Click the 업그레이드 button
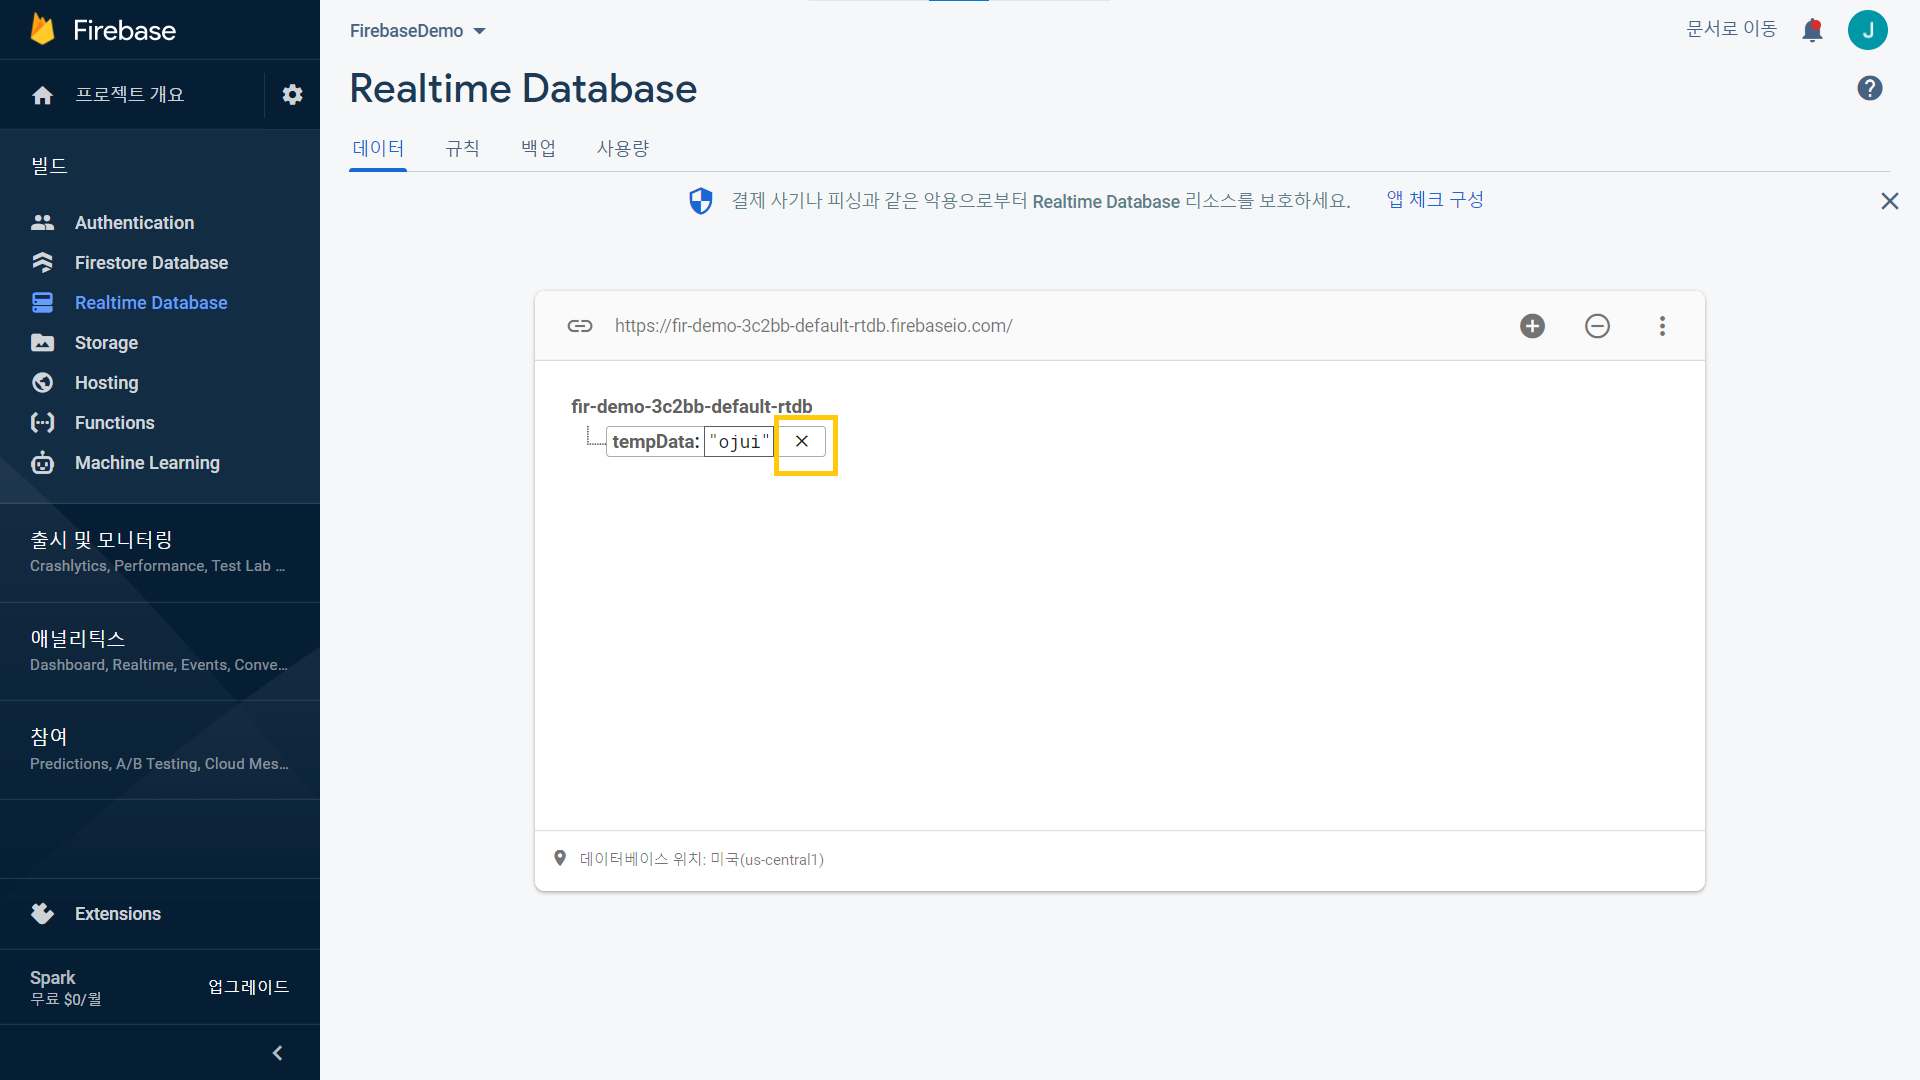1920x1080 pixels. point(248,987)
